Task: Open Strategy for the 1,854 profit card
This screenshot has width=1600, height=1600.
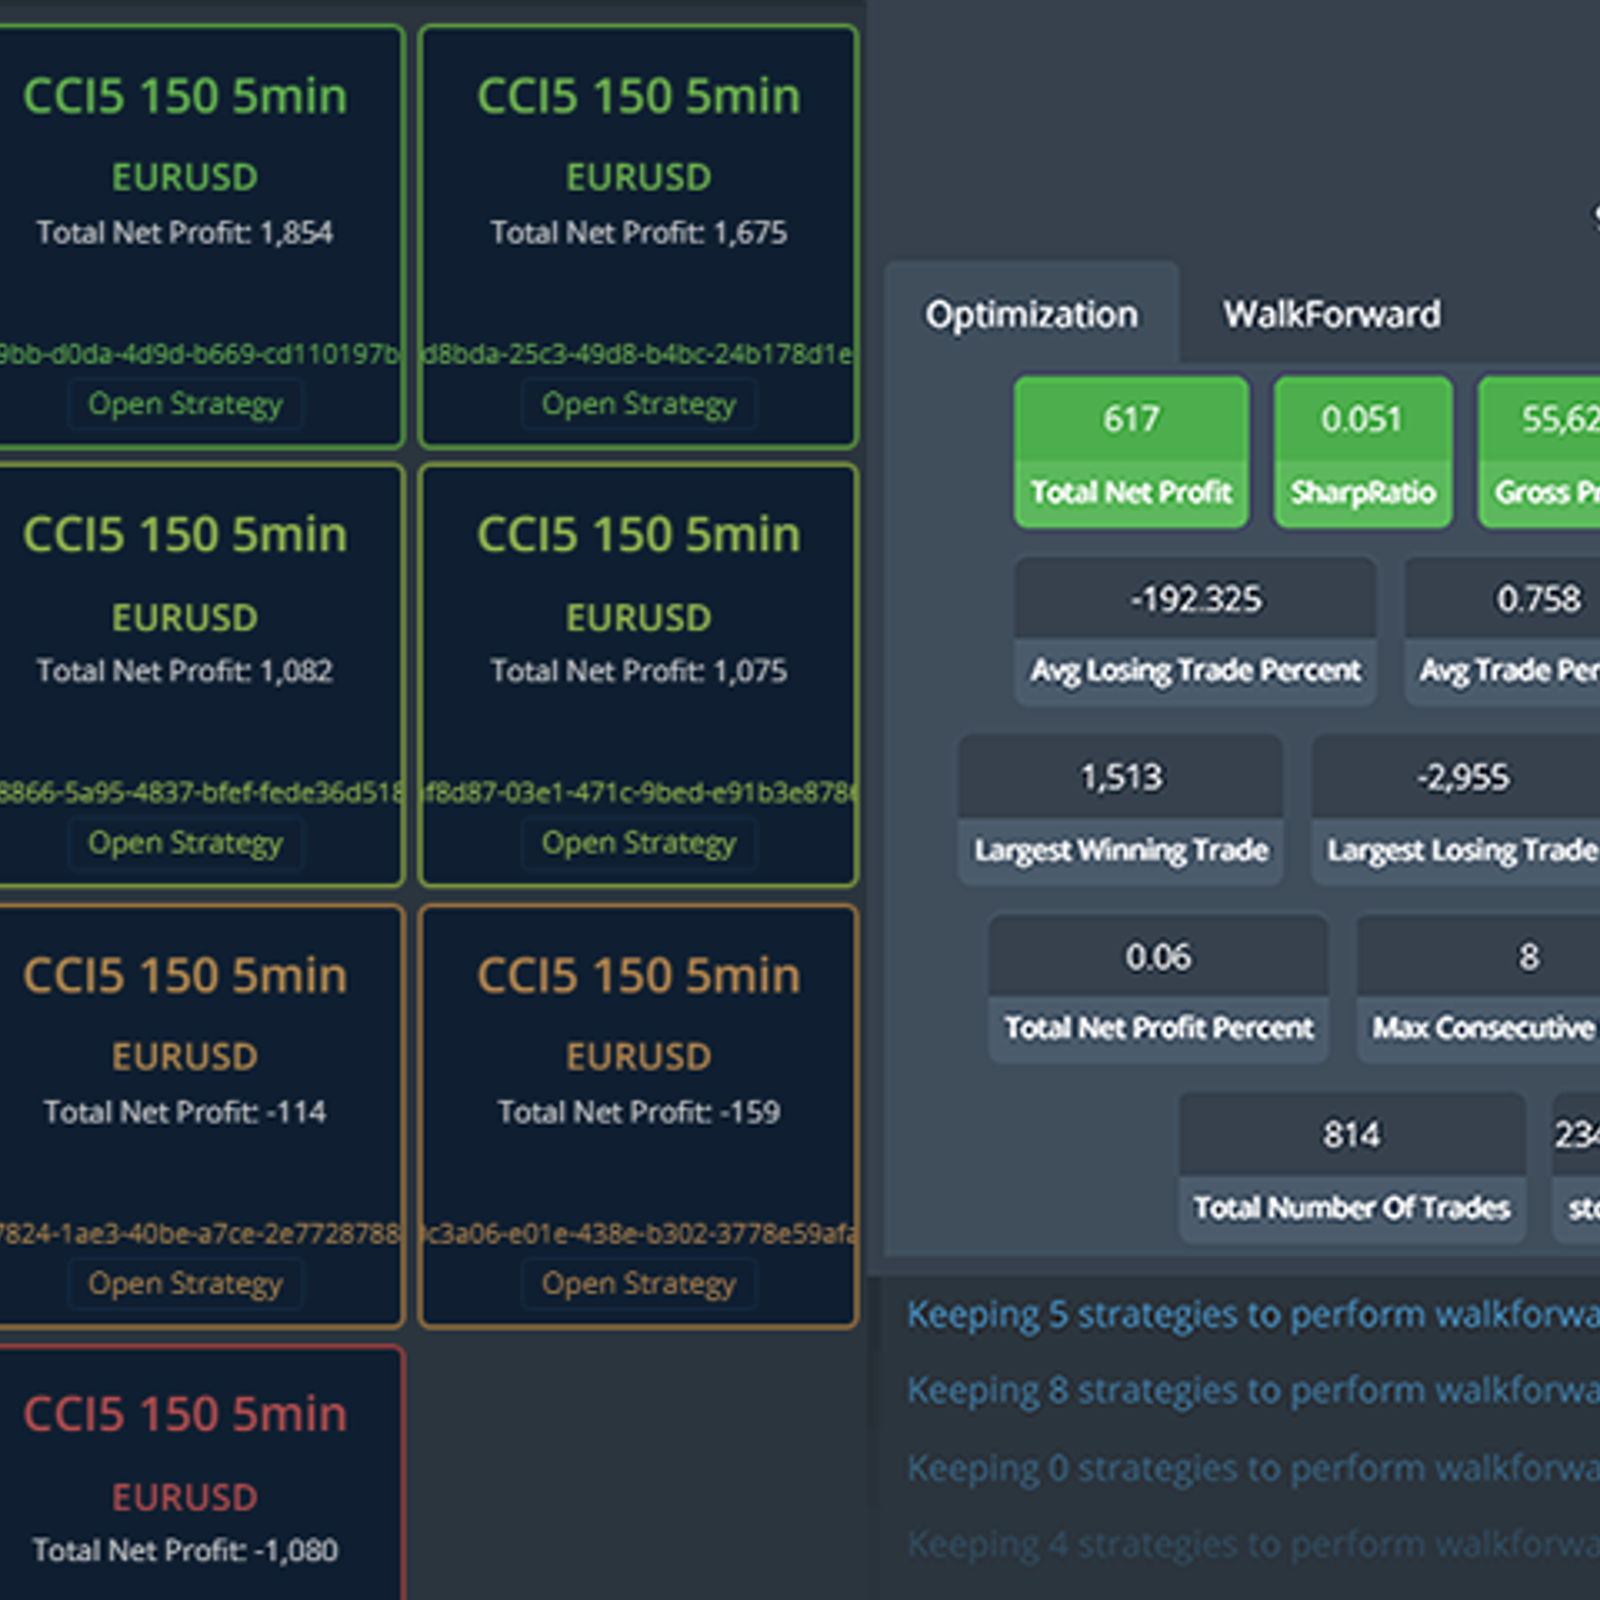Action: (x=185, y=404)
